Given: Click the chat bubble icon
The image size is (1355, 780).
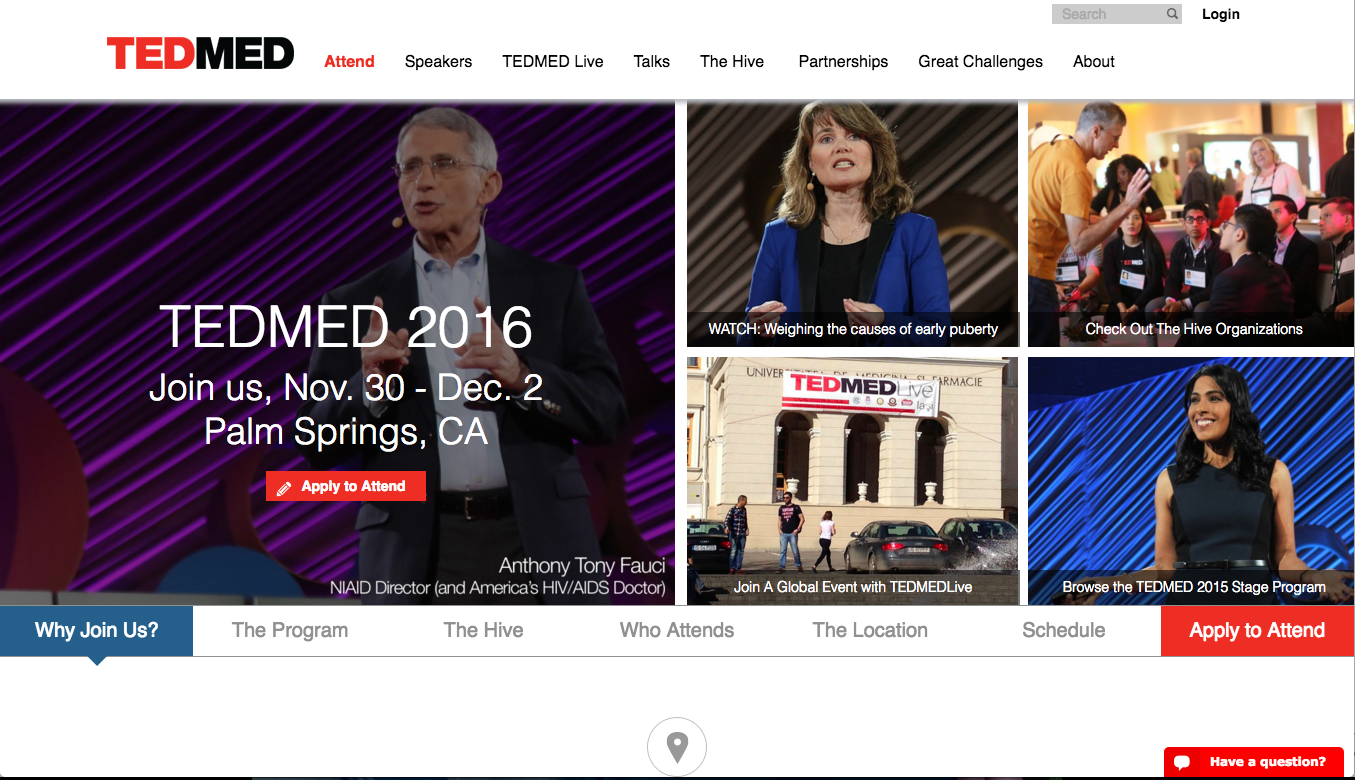Looking at the screenshot, I should point(1182,762).
